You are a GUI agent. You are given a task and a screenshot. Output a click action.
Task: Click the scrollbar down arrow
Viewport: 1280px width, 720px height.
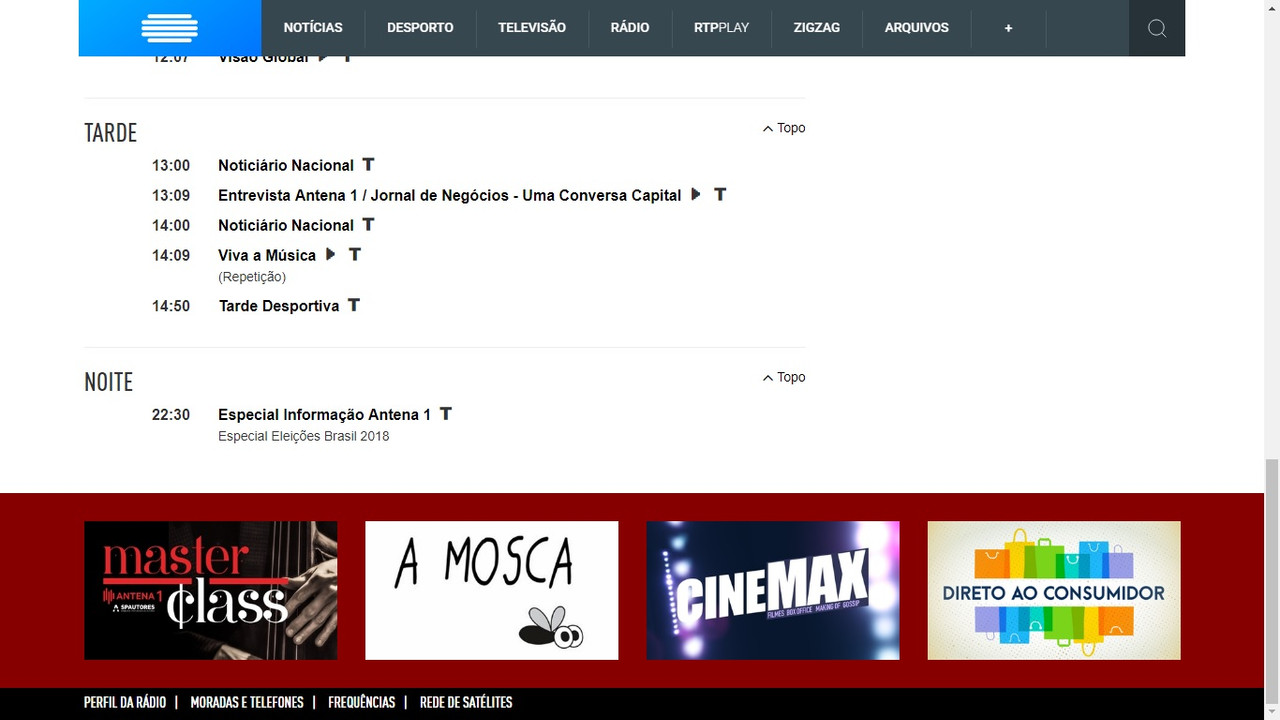coord(1272,712)
